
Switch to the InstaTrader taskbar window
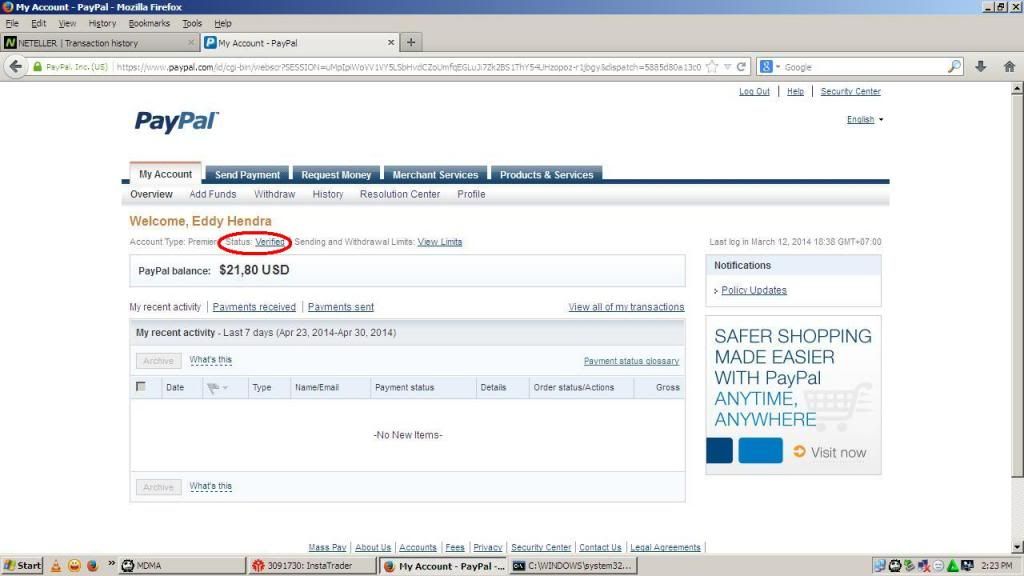tap(312, 566)
